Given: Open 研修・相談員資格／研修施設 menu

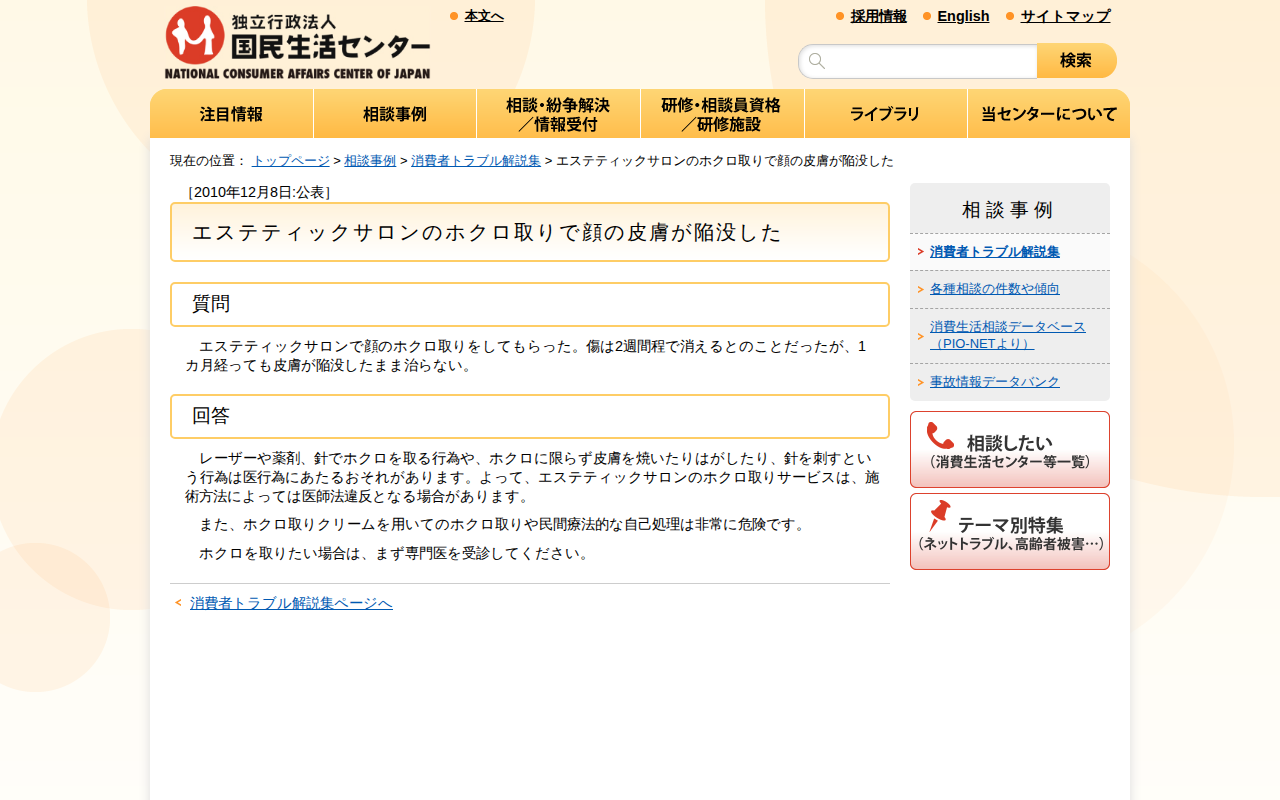Looking at the screenshot, I should pyautogui.click(x=722, y=114).
